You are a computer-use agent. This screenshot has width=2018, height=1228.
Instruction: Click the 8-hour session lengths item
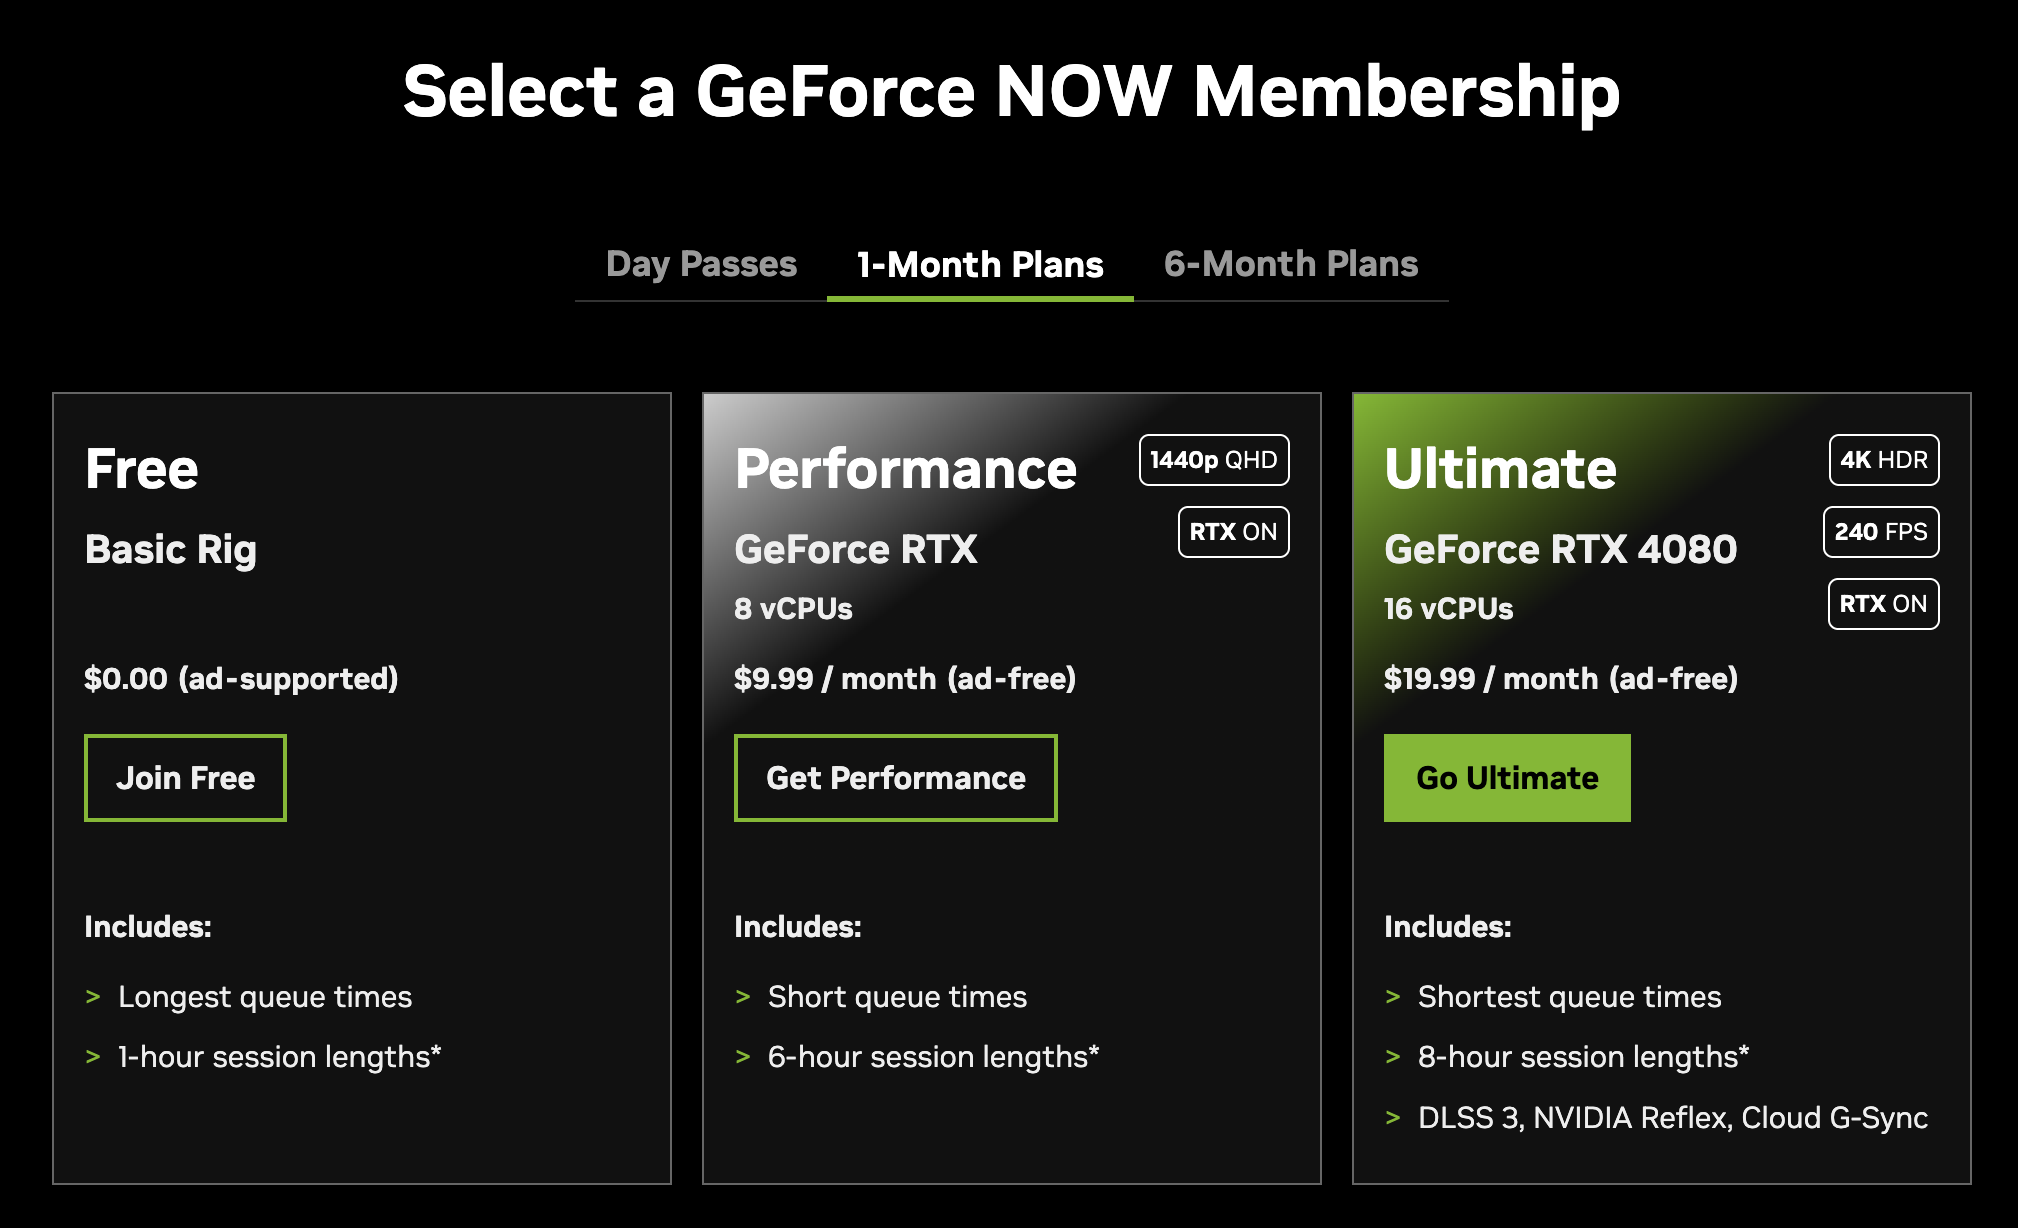click(1584, 1057)
